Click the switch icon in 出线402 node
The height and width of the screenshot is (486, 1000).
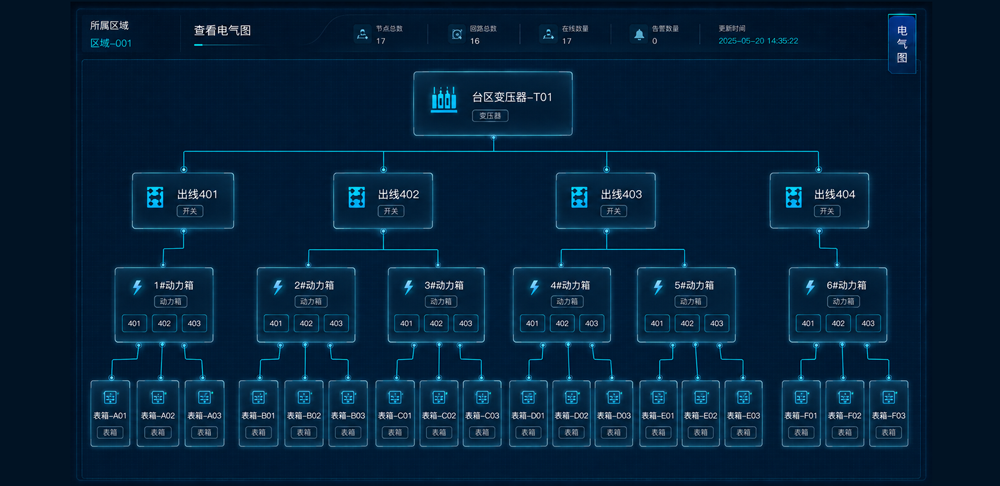357,197
